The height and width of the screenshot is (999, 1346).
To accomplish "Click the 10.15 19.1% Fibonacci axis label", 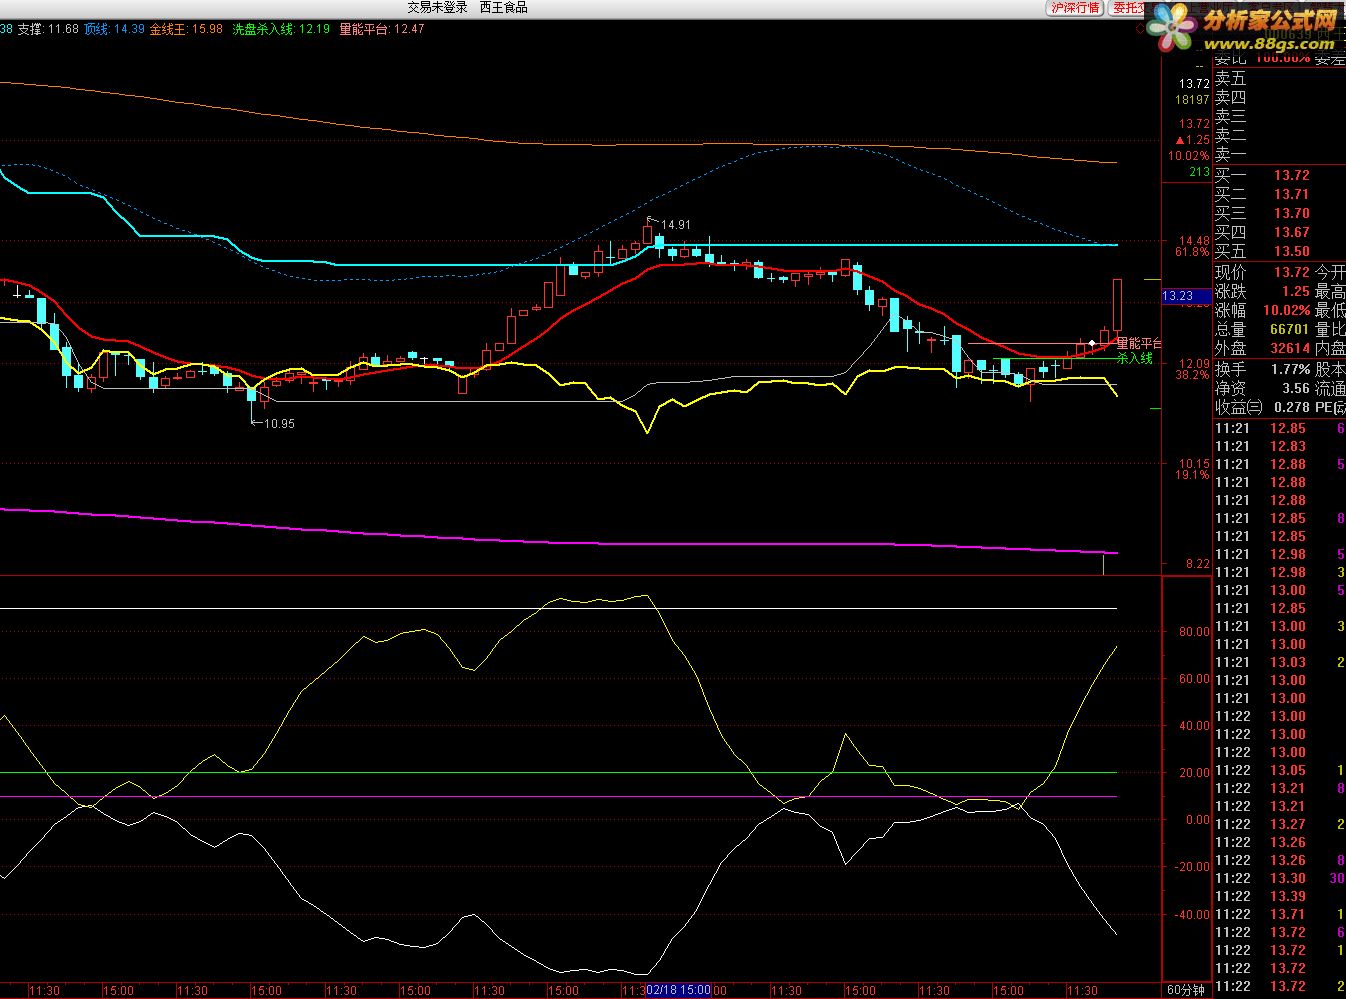I will pos(1193,469).
